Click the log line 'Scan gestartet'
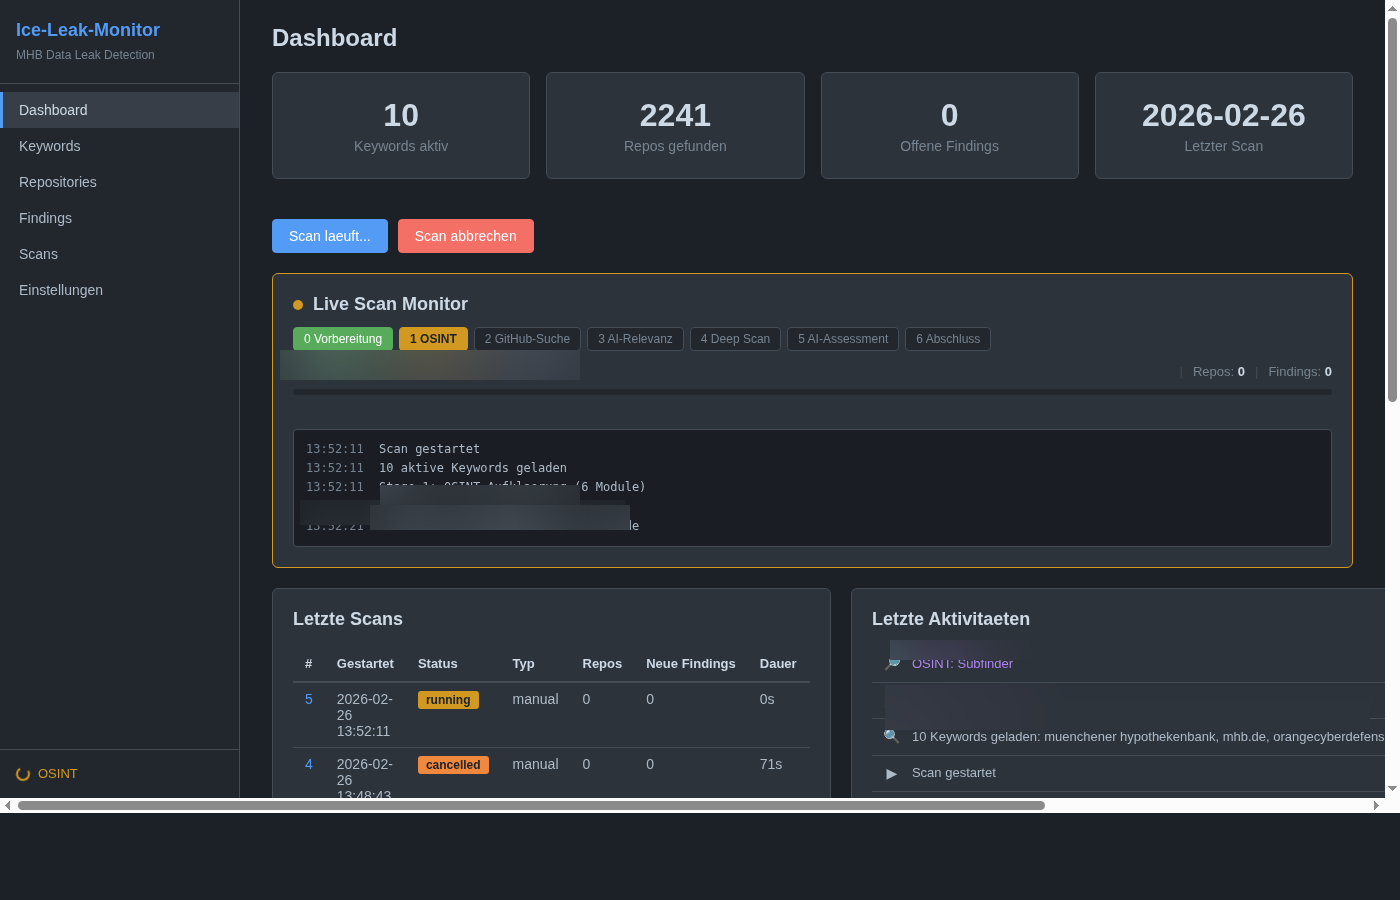 coord(429,449)
